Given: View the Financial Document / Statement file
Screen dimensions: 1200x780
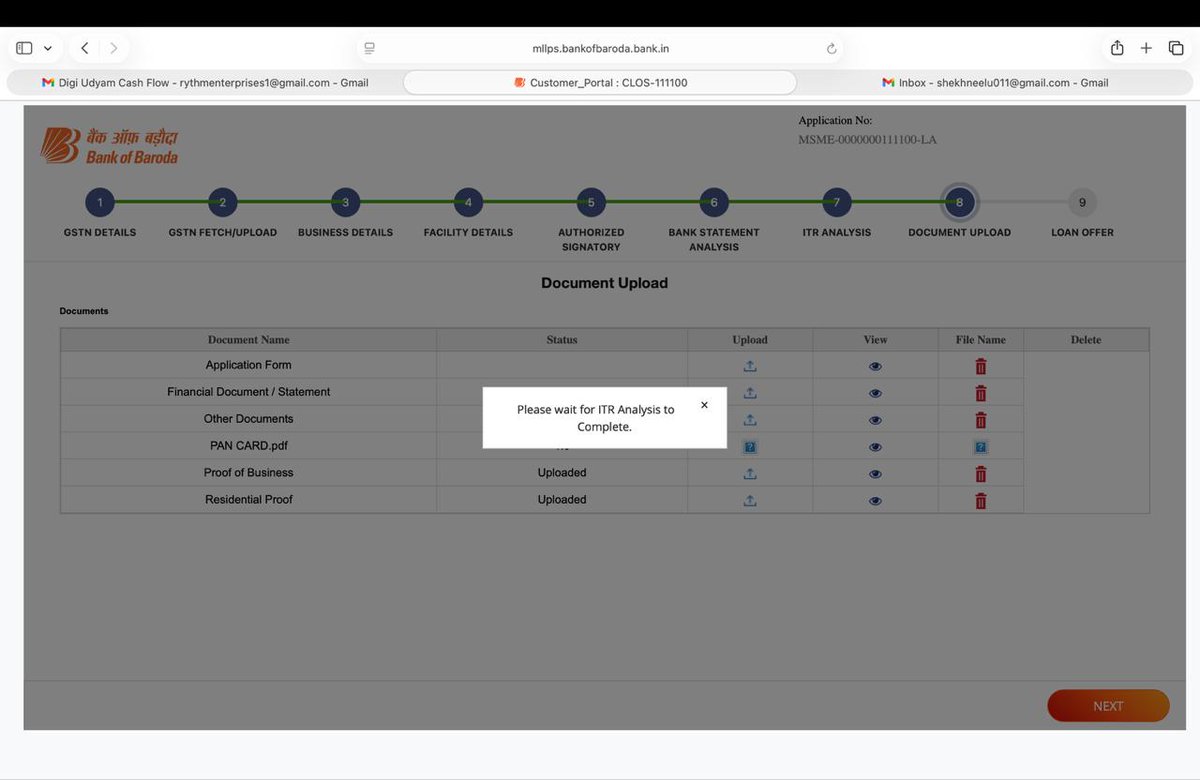Looking at the screenshot, I should click(x=875, y=393).
